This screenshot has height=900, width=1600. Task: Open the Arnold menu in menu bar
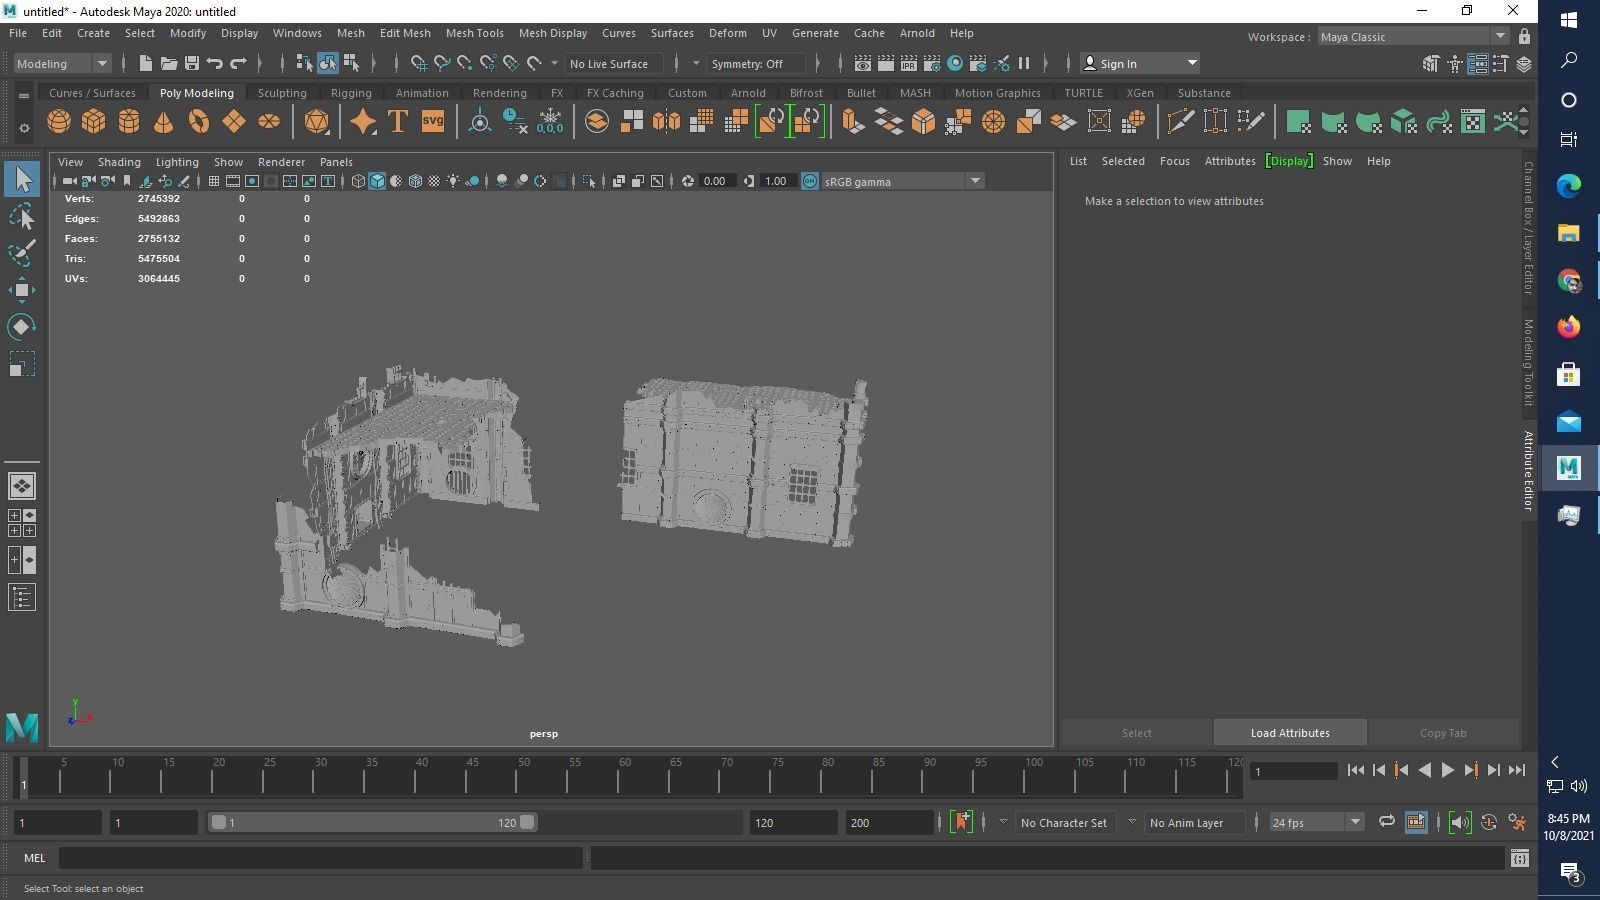917,33
